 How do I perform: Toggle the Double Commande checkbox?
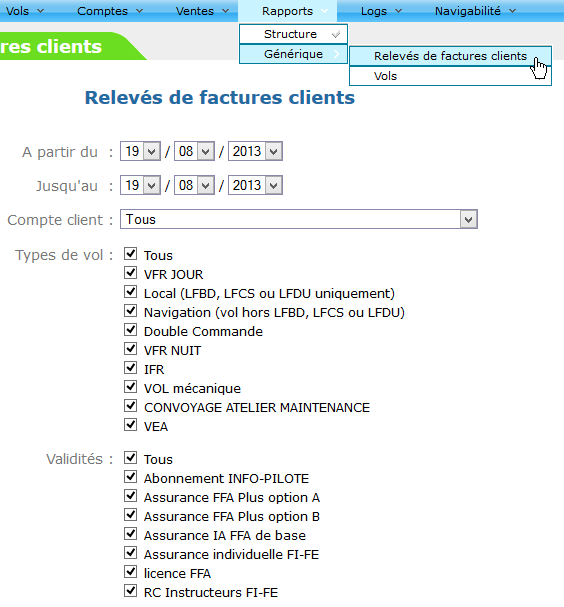tap(130, 330)
